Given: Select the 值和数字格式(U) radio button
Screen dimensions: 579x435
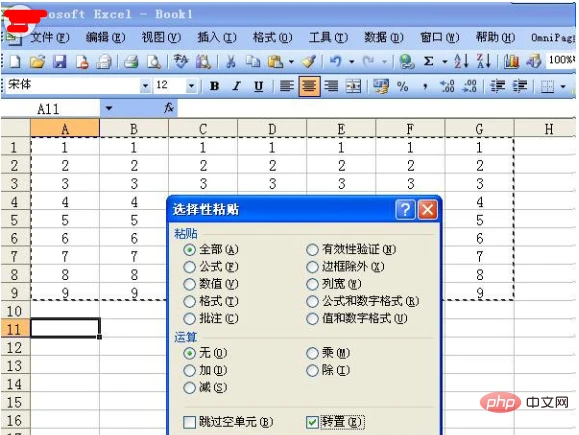Looking at the screenshot, I should [x=312, y=319].
